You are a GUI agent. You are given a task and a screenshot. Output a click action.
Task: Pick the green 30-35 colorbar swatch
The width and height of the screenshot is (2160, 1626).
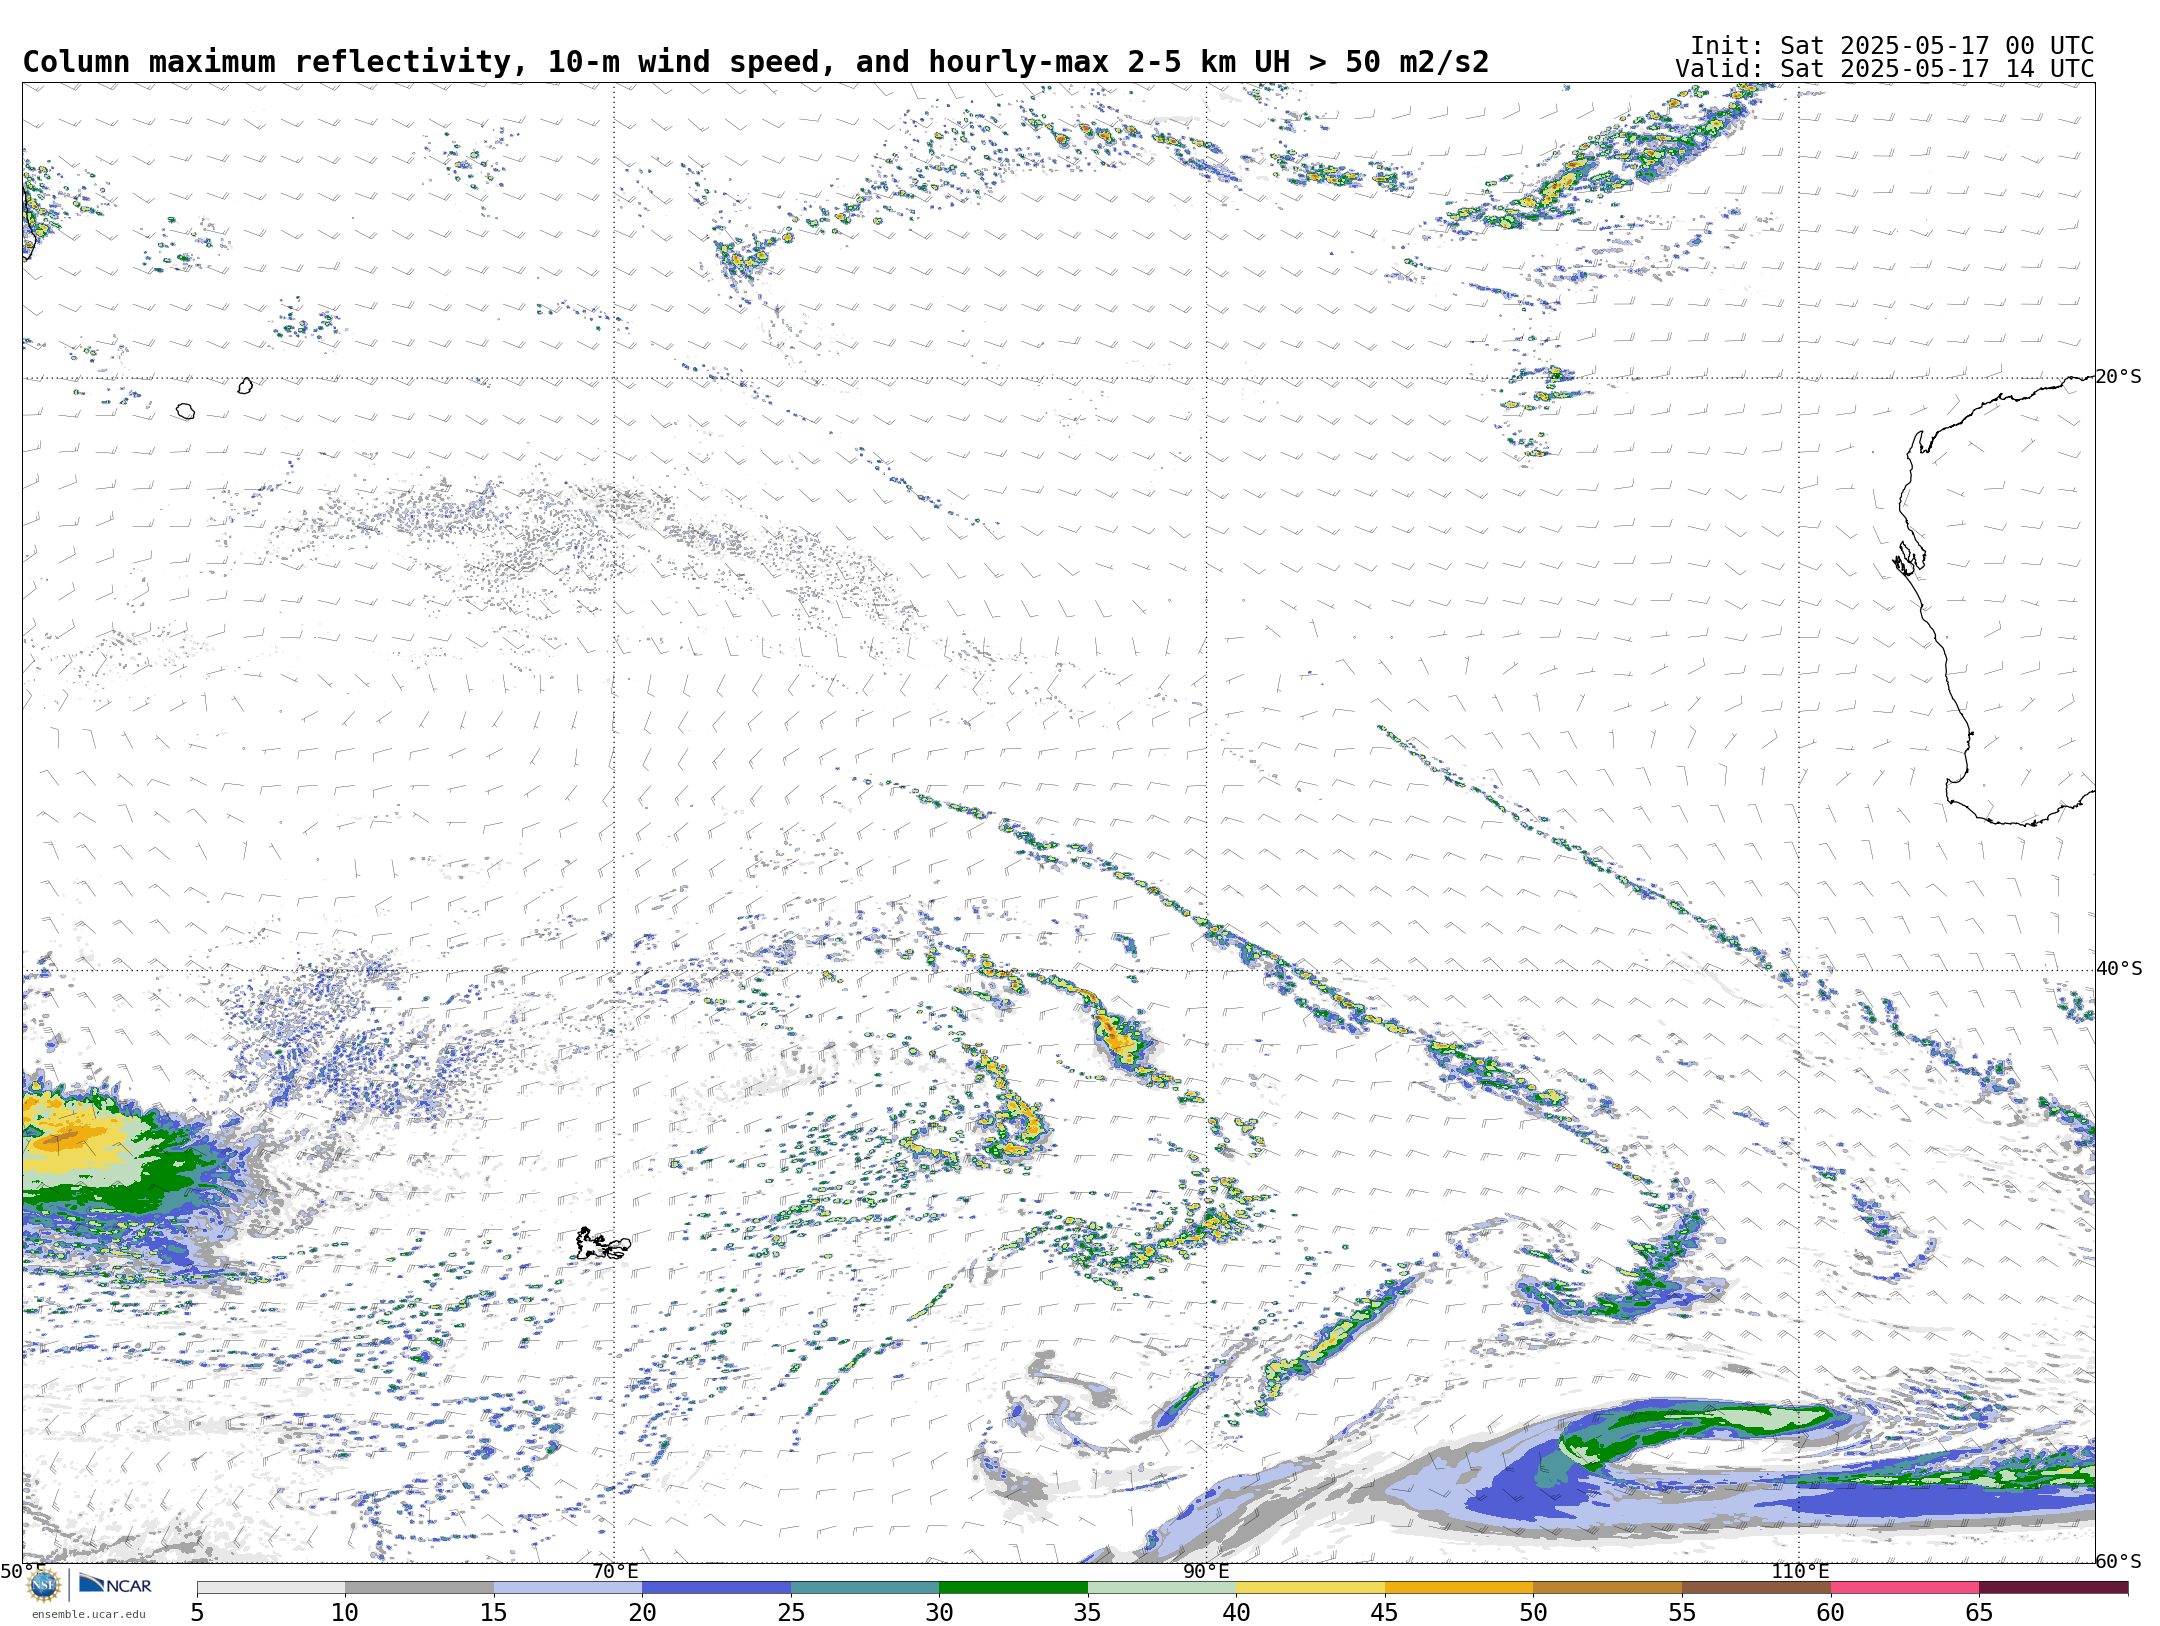(x=1013, y=1587)
